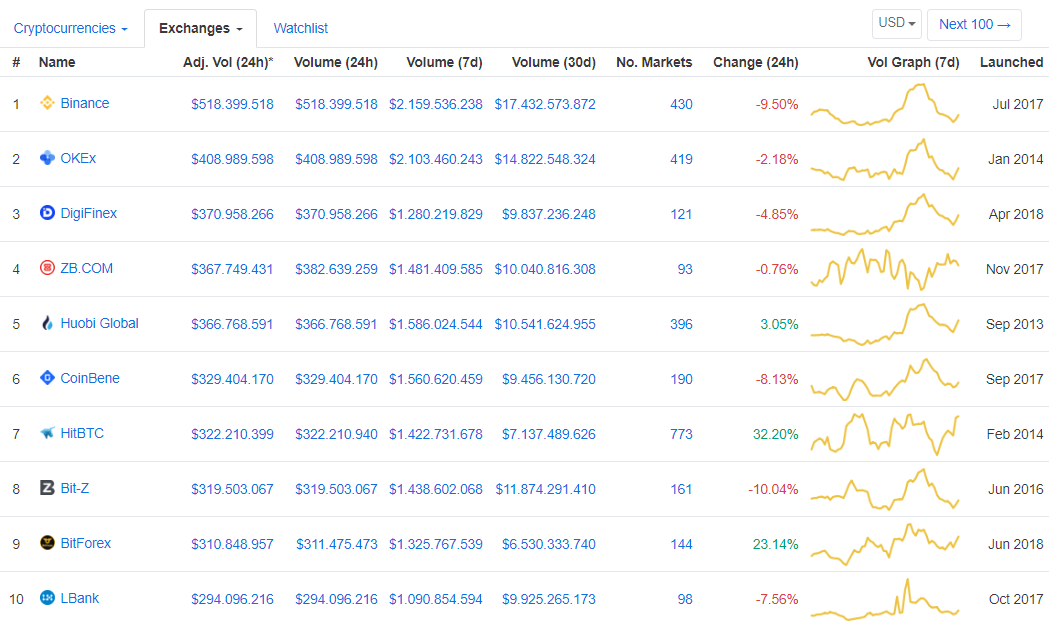Open the LBank exchange link
This screenshot has height=621, width=1060.
tap(79, 598)
